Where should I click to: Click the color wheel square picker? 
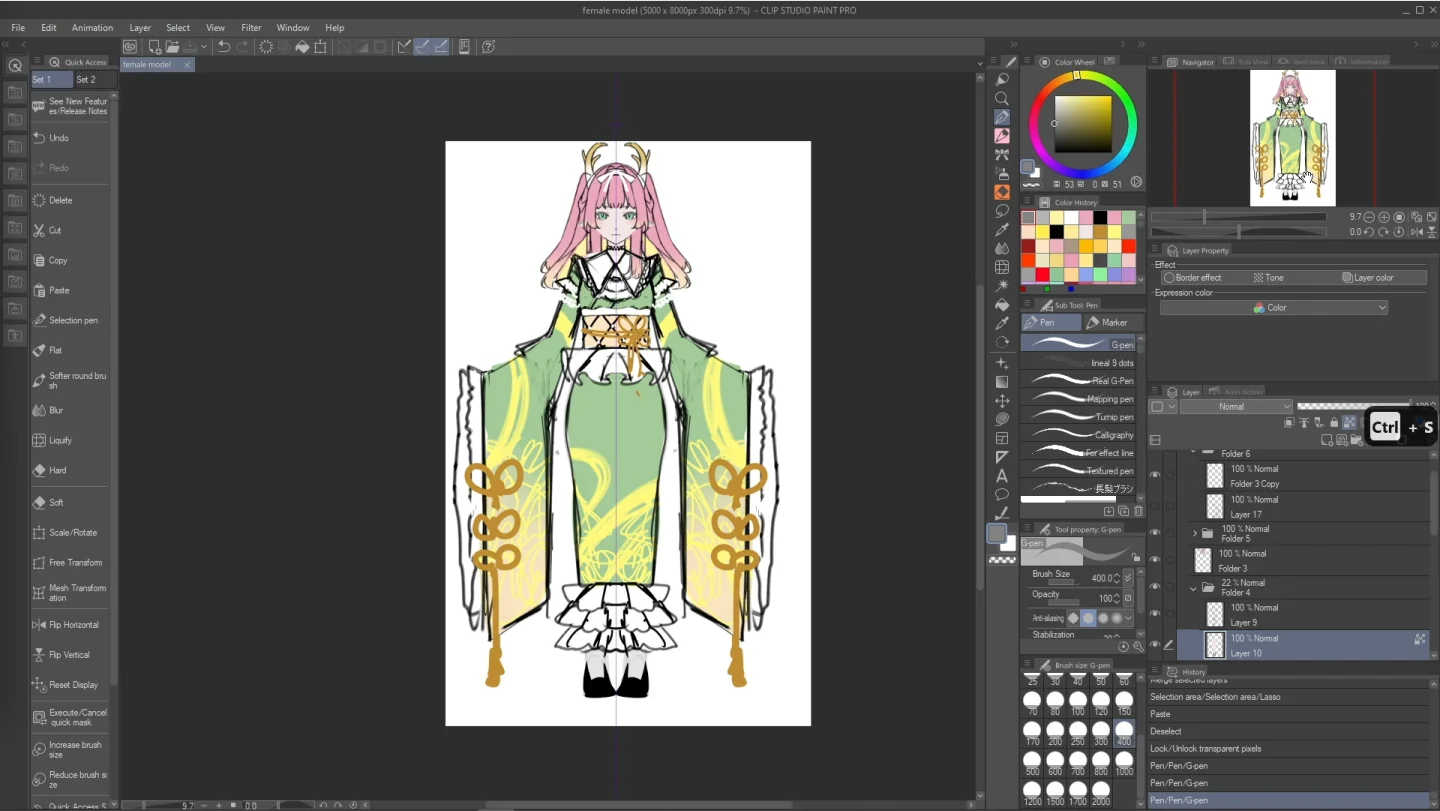pos(1082,125)
